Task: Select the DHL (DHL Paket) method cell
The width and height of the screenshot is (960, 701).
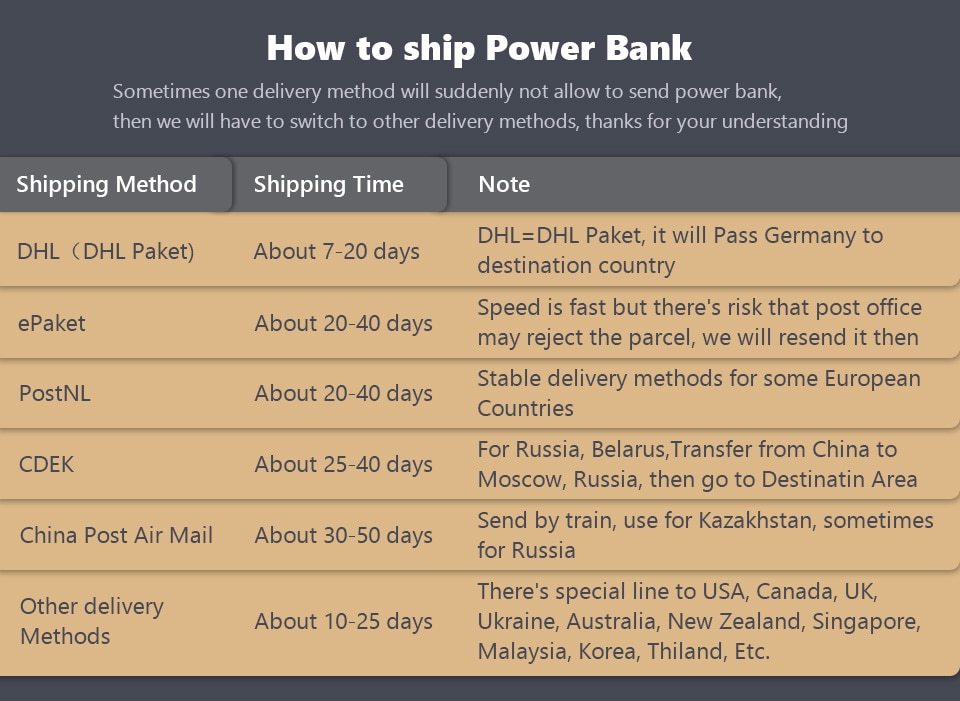Action: coord(106,252)
